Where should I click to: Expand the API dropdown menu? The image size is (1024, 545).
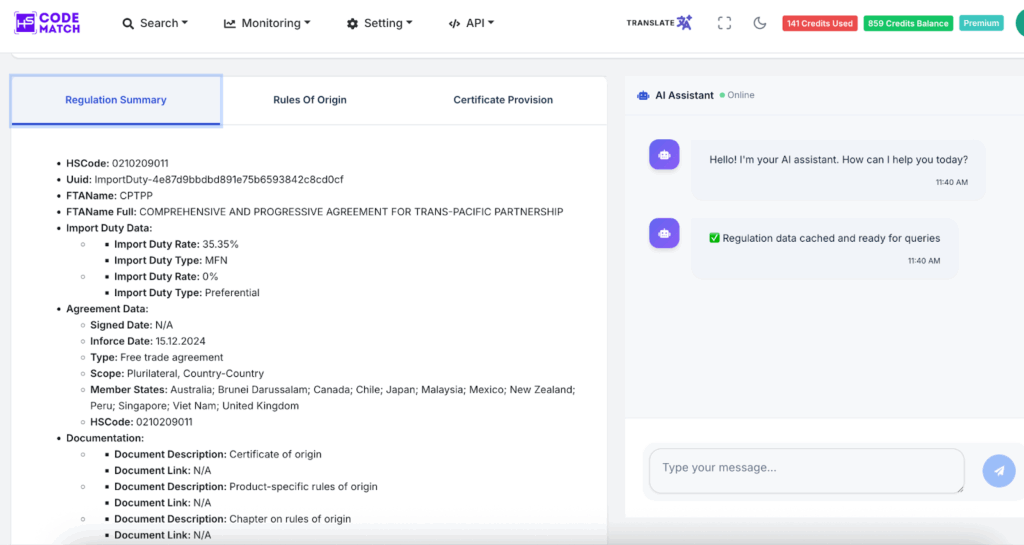471,23
